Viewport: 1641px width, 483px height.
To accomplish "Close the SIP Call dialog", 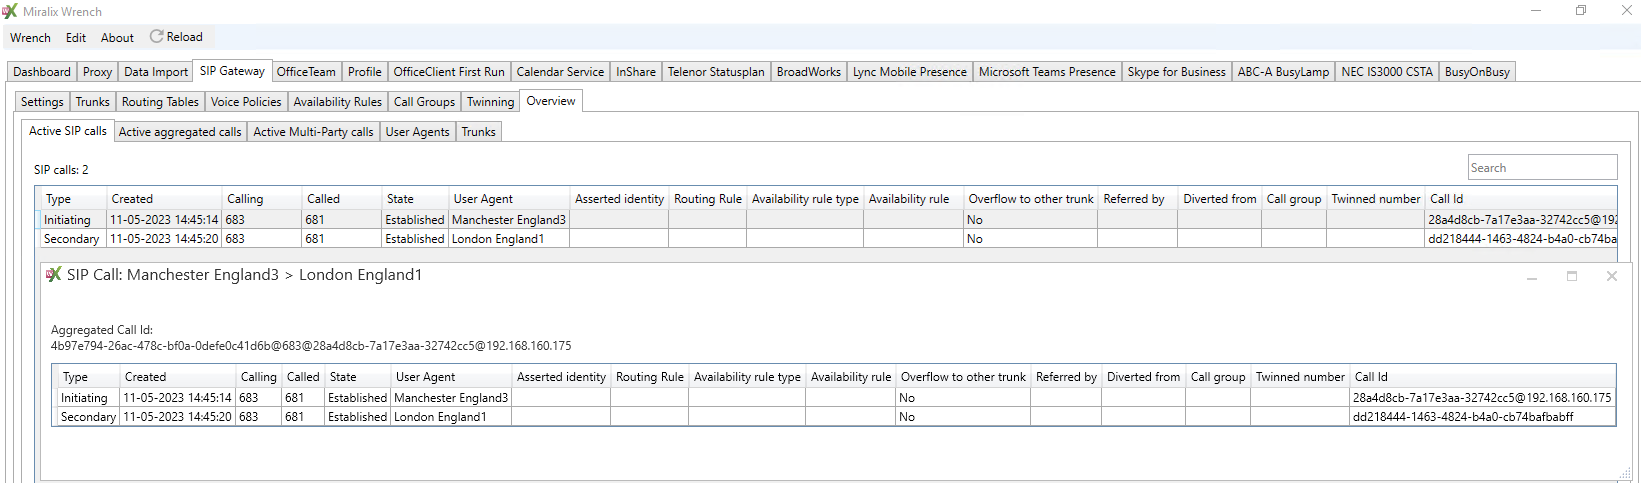I will coord(1611,276).
